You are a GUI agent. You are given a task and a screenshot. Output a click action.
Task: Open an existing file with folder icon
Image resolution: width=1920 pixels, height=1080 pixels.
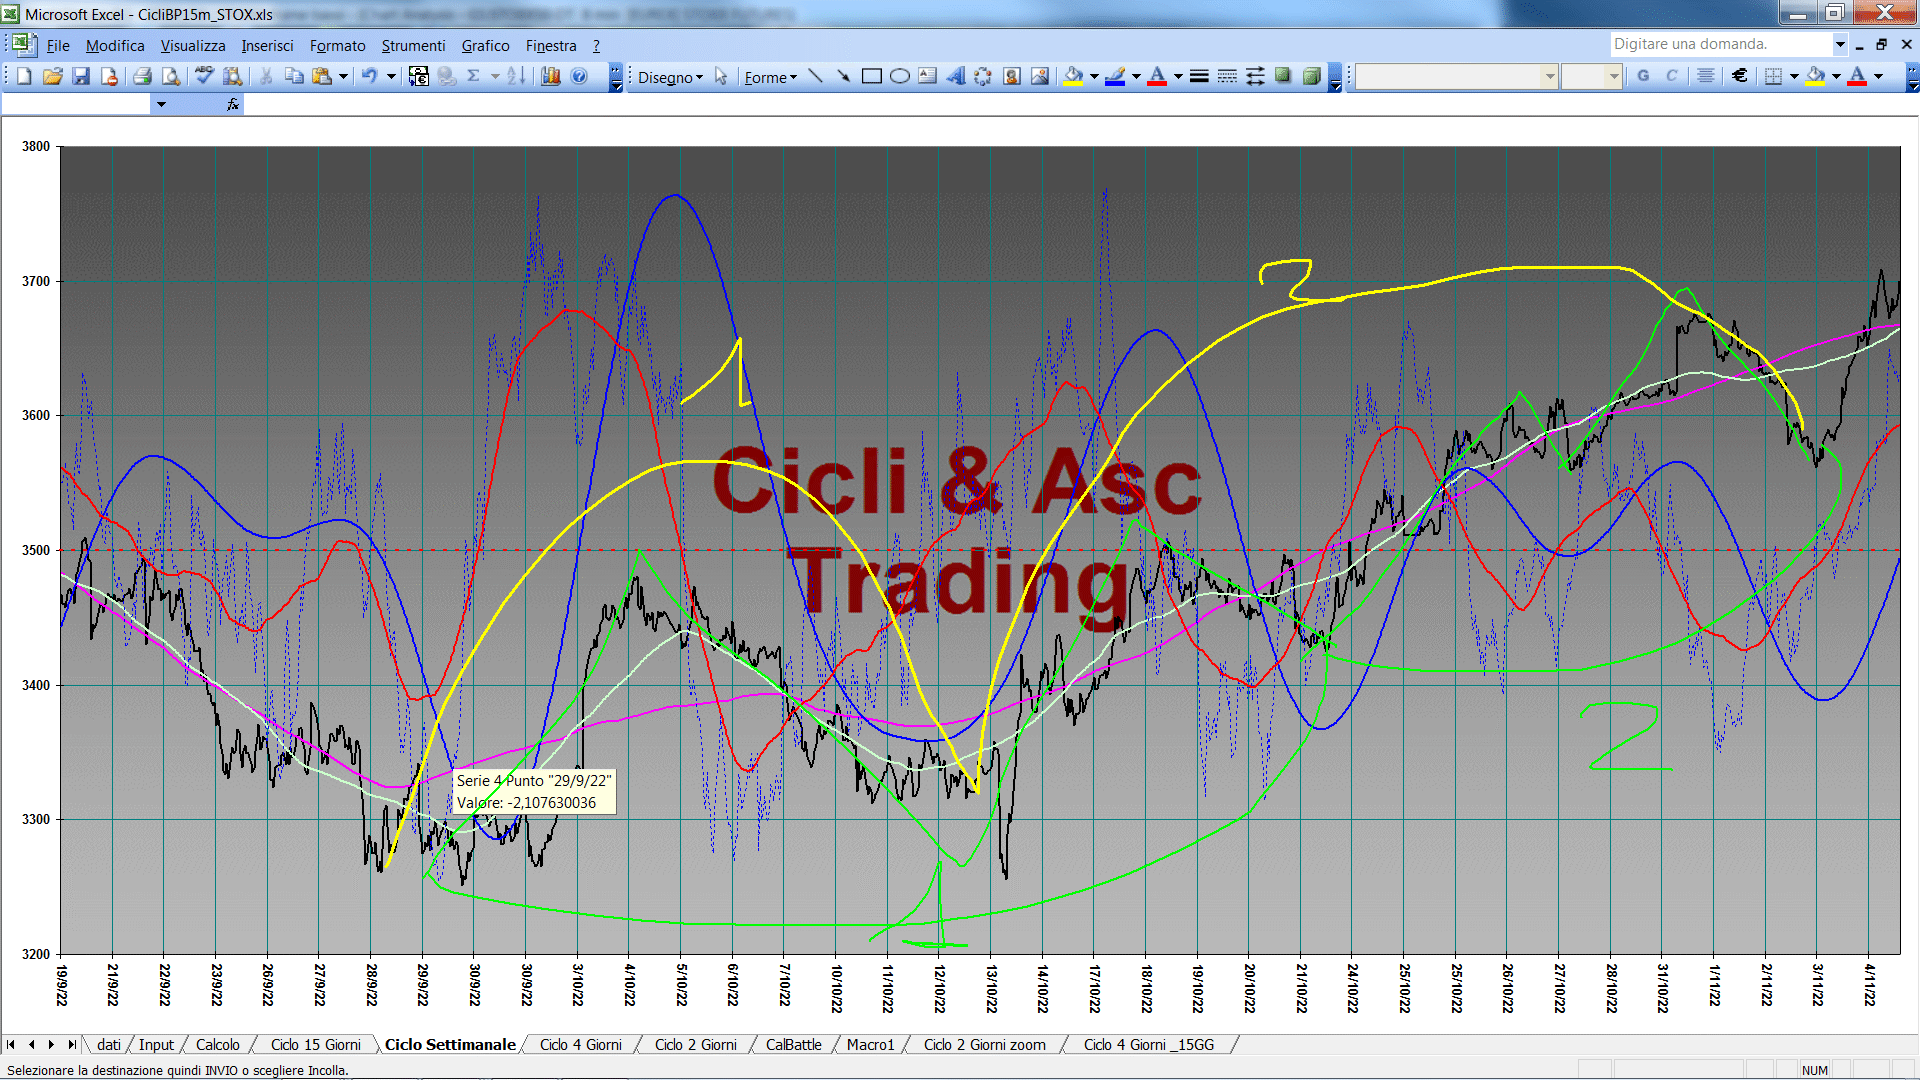click(x=53, y=76)
